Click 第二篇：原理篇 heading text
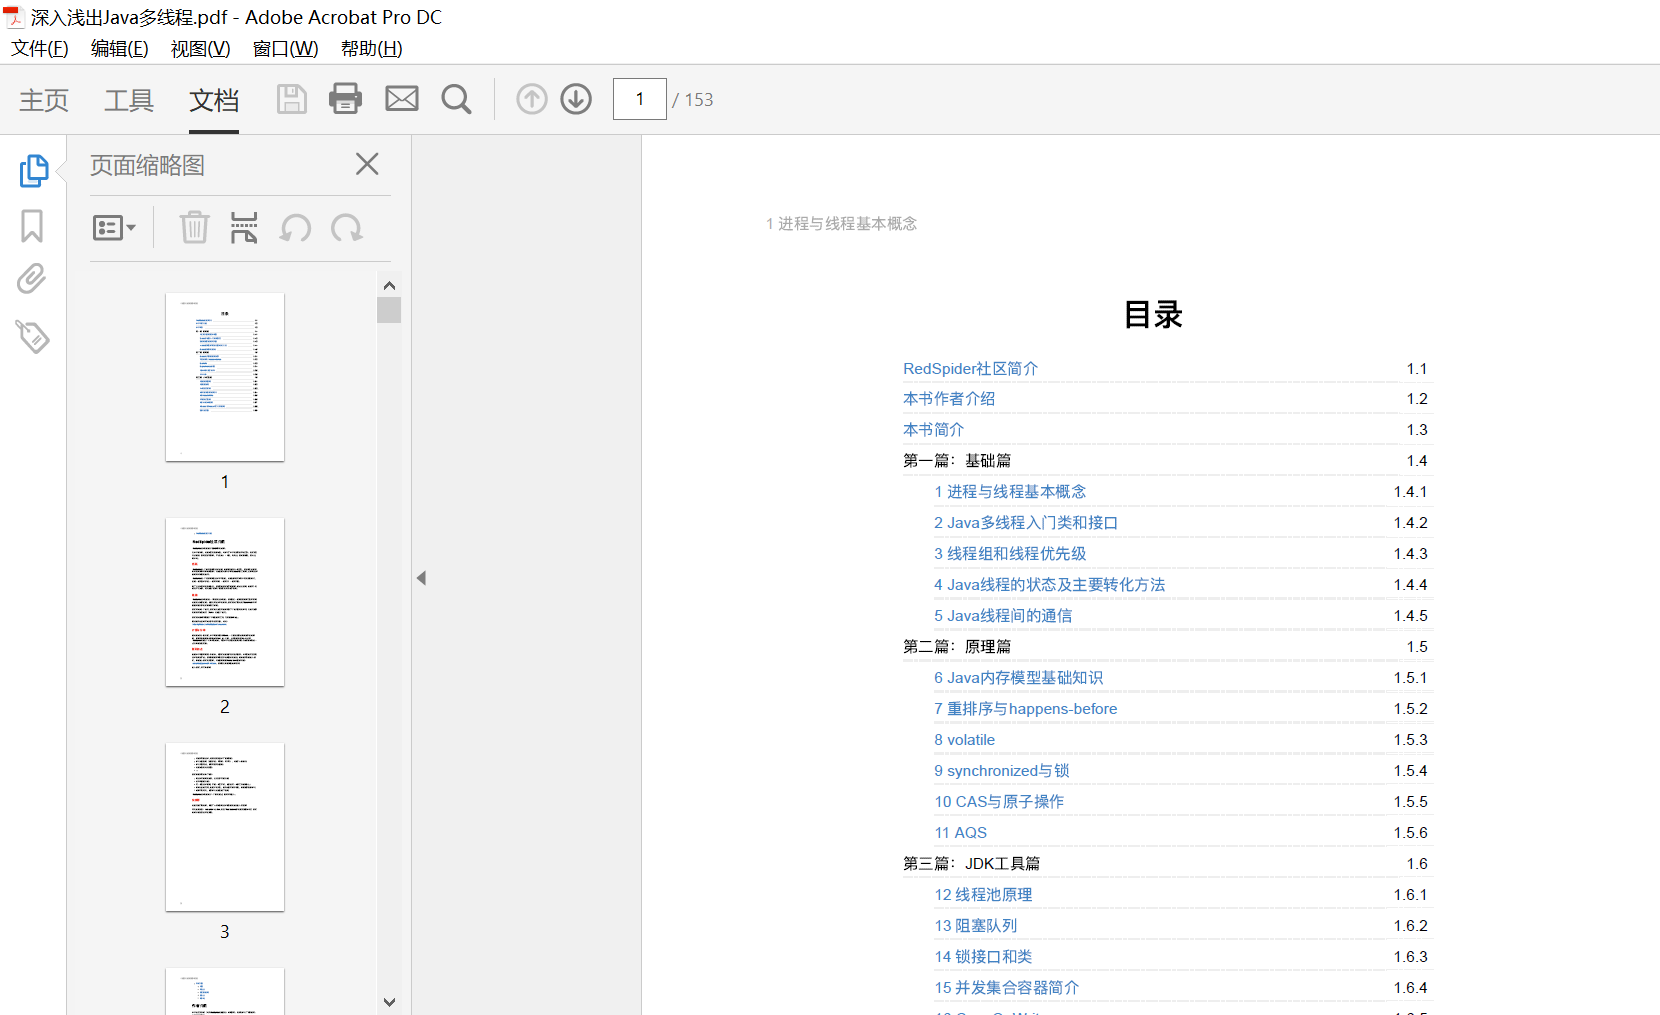The width and height of the screenshot is (1660, 1015). pos(957,647)
